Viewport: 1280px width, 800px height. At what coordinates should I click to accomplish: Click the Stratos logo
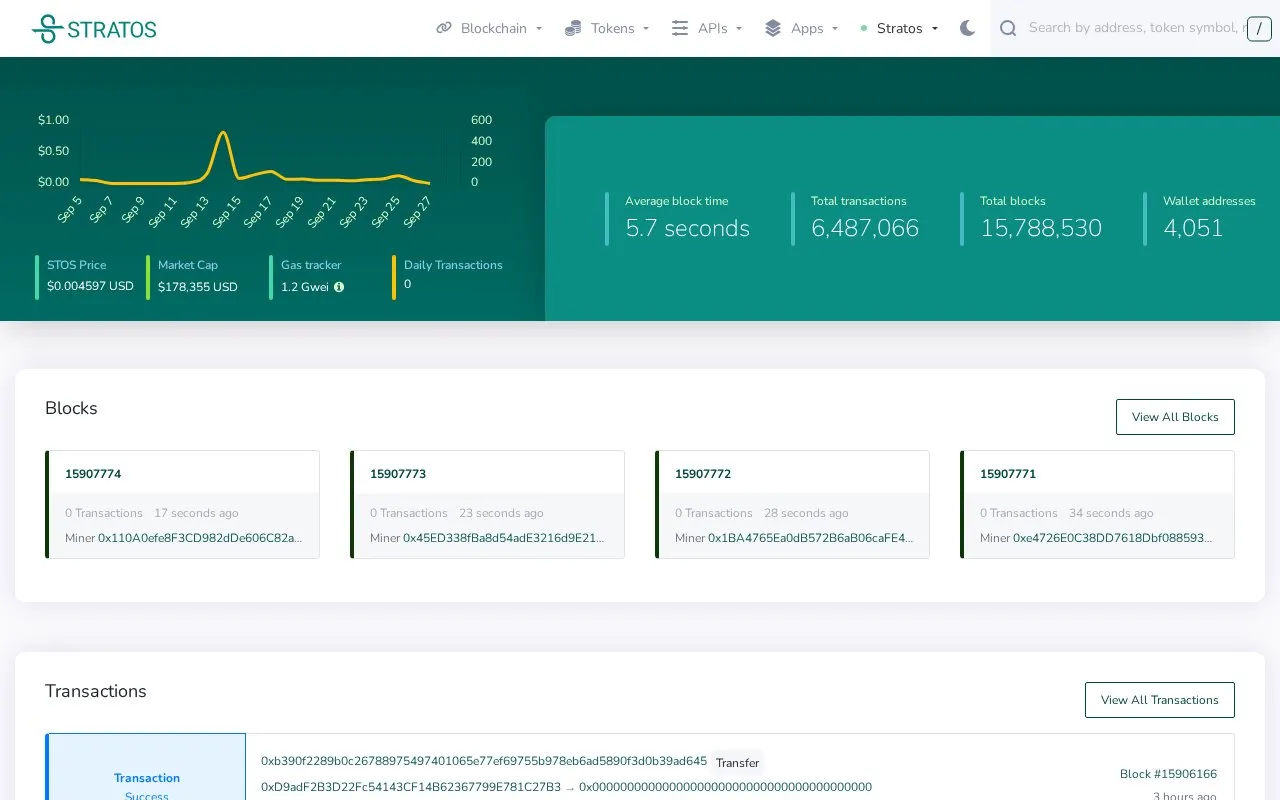pos(94,29)
